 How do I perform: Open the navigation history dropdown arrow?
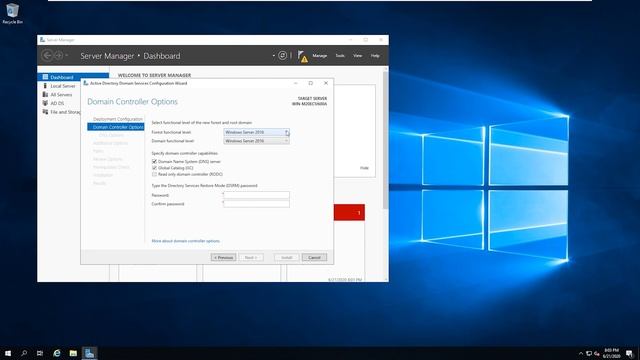67,56
